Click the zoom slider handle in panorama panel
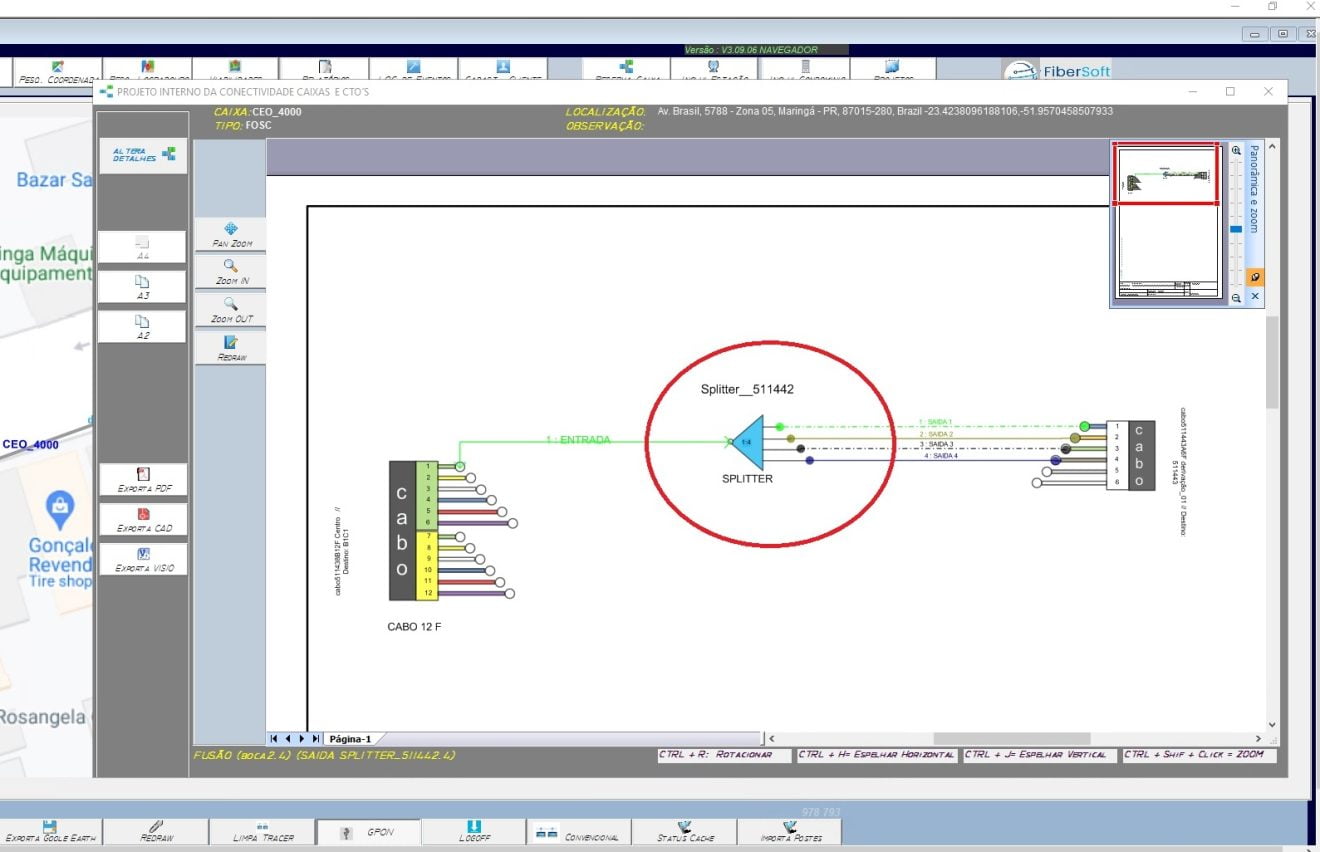The height and width of the screenshot is (852, 1320). click(x=1236, y=229)
